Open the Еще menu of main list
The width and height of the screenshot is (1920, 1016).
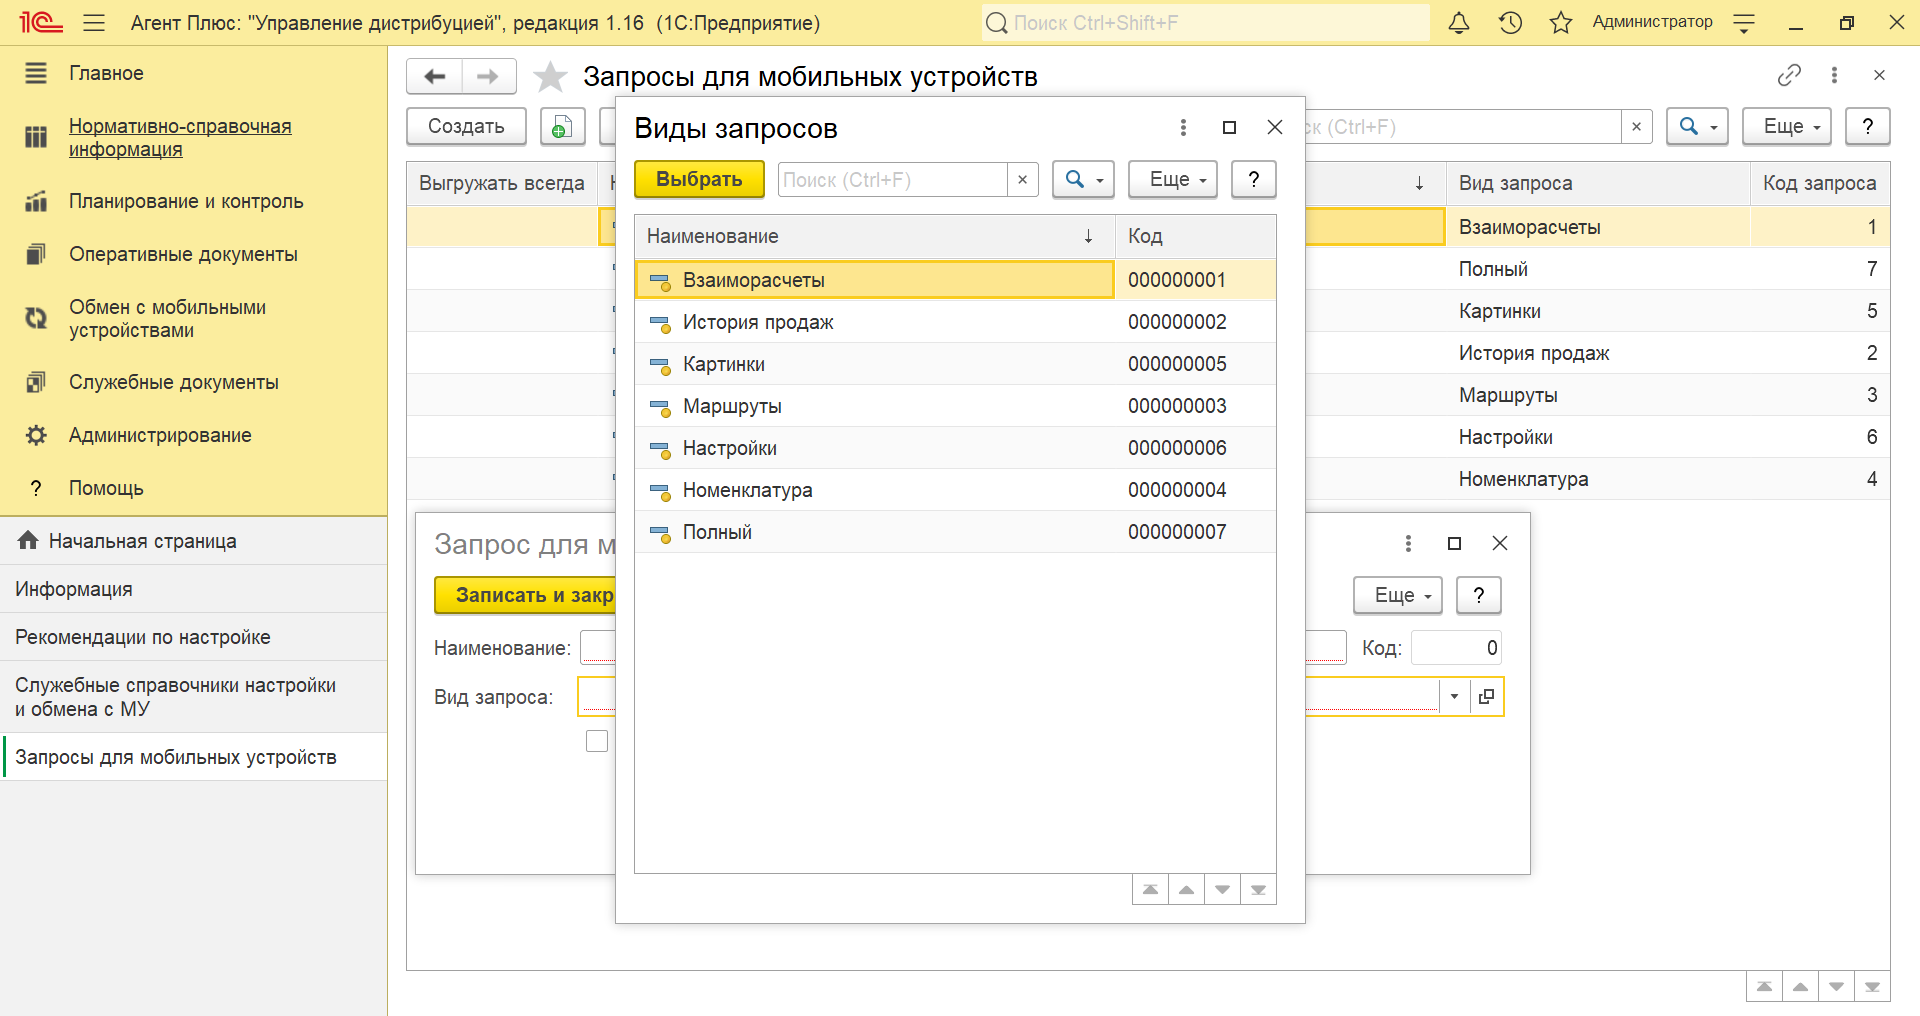click(1787, 127)
